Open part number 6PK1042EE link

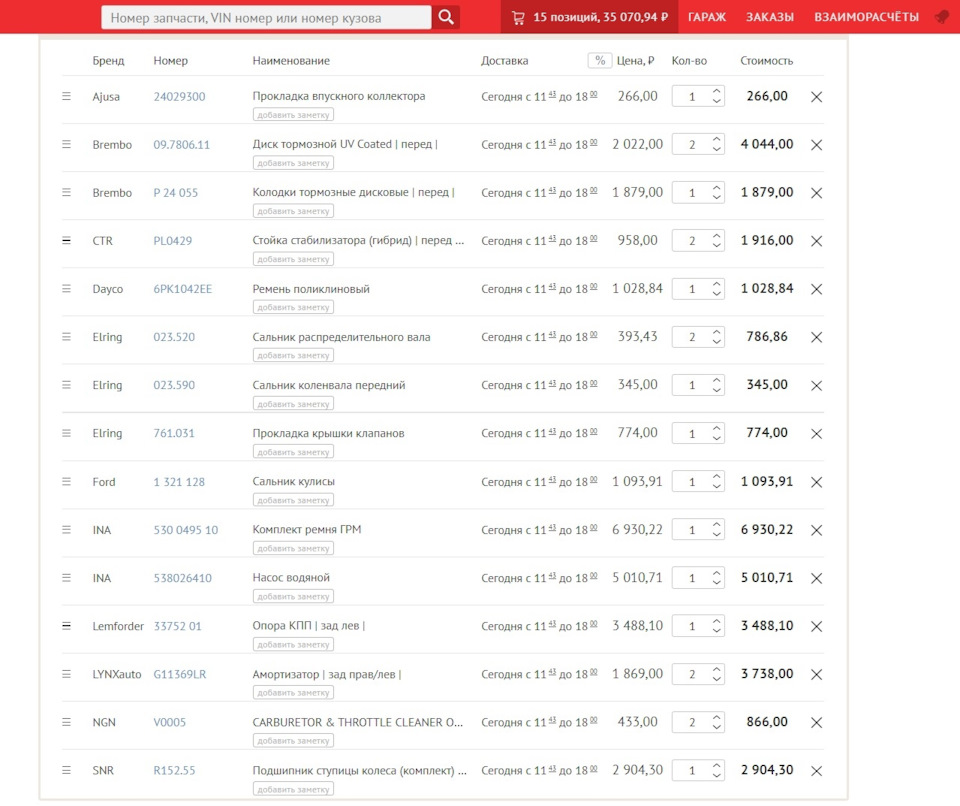183,289
